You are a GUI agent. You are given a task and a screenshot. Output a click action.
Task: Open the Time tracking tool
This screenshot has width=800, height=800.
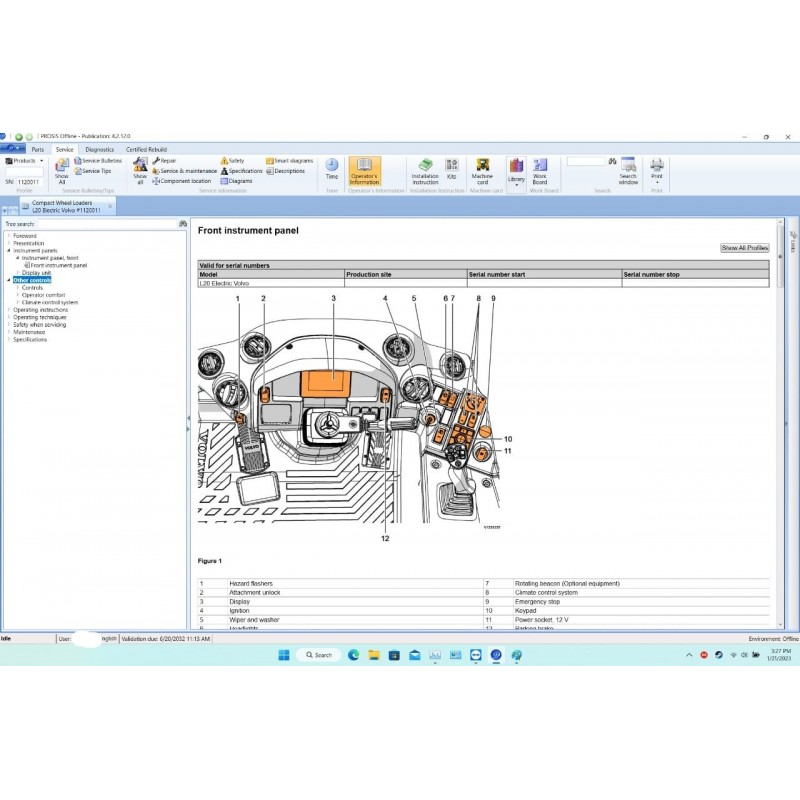click(331, 170)
